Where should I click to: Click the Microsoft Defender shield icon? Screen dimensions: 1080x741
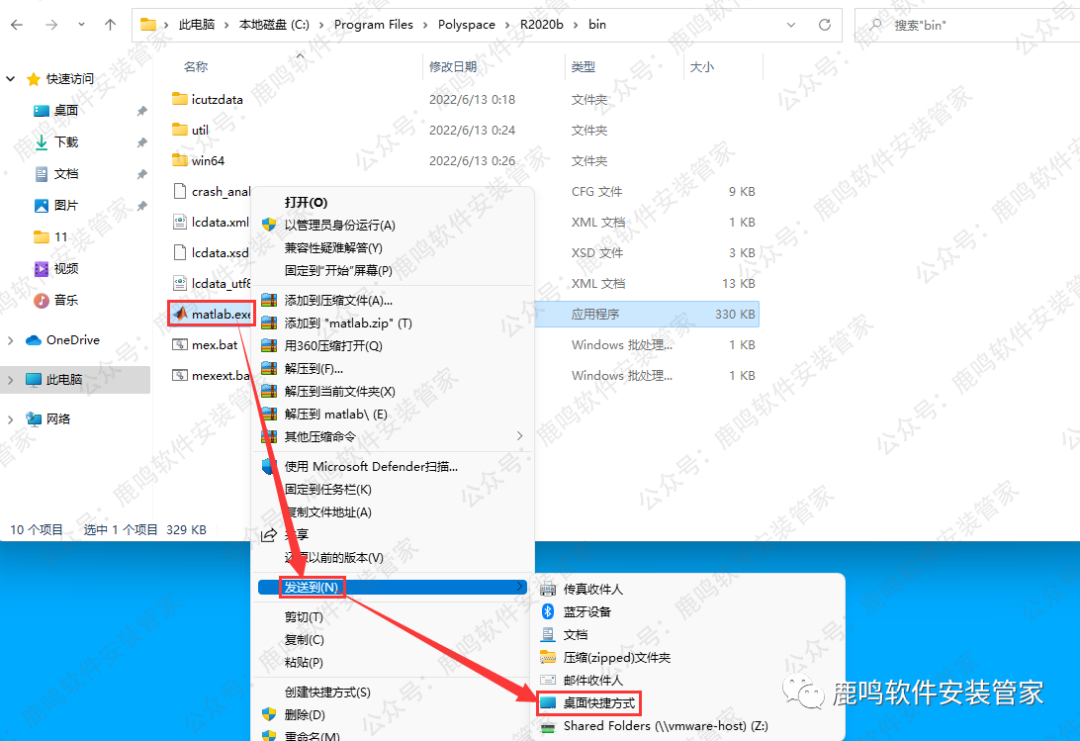(268, 466)
